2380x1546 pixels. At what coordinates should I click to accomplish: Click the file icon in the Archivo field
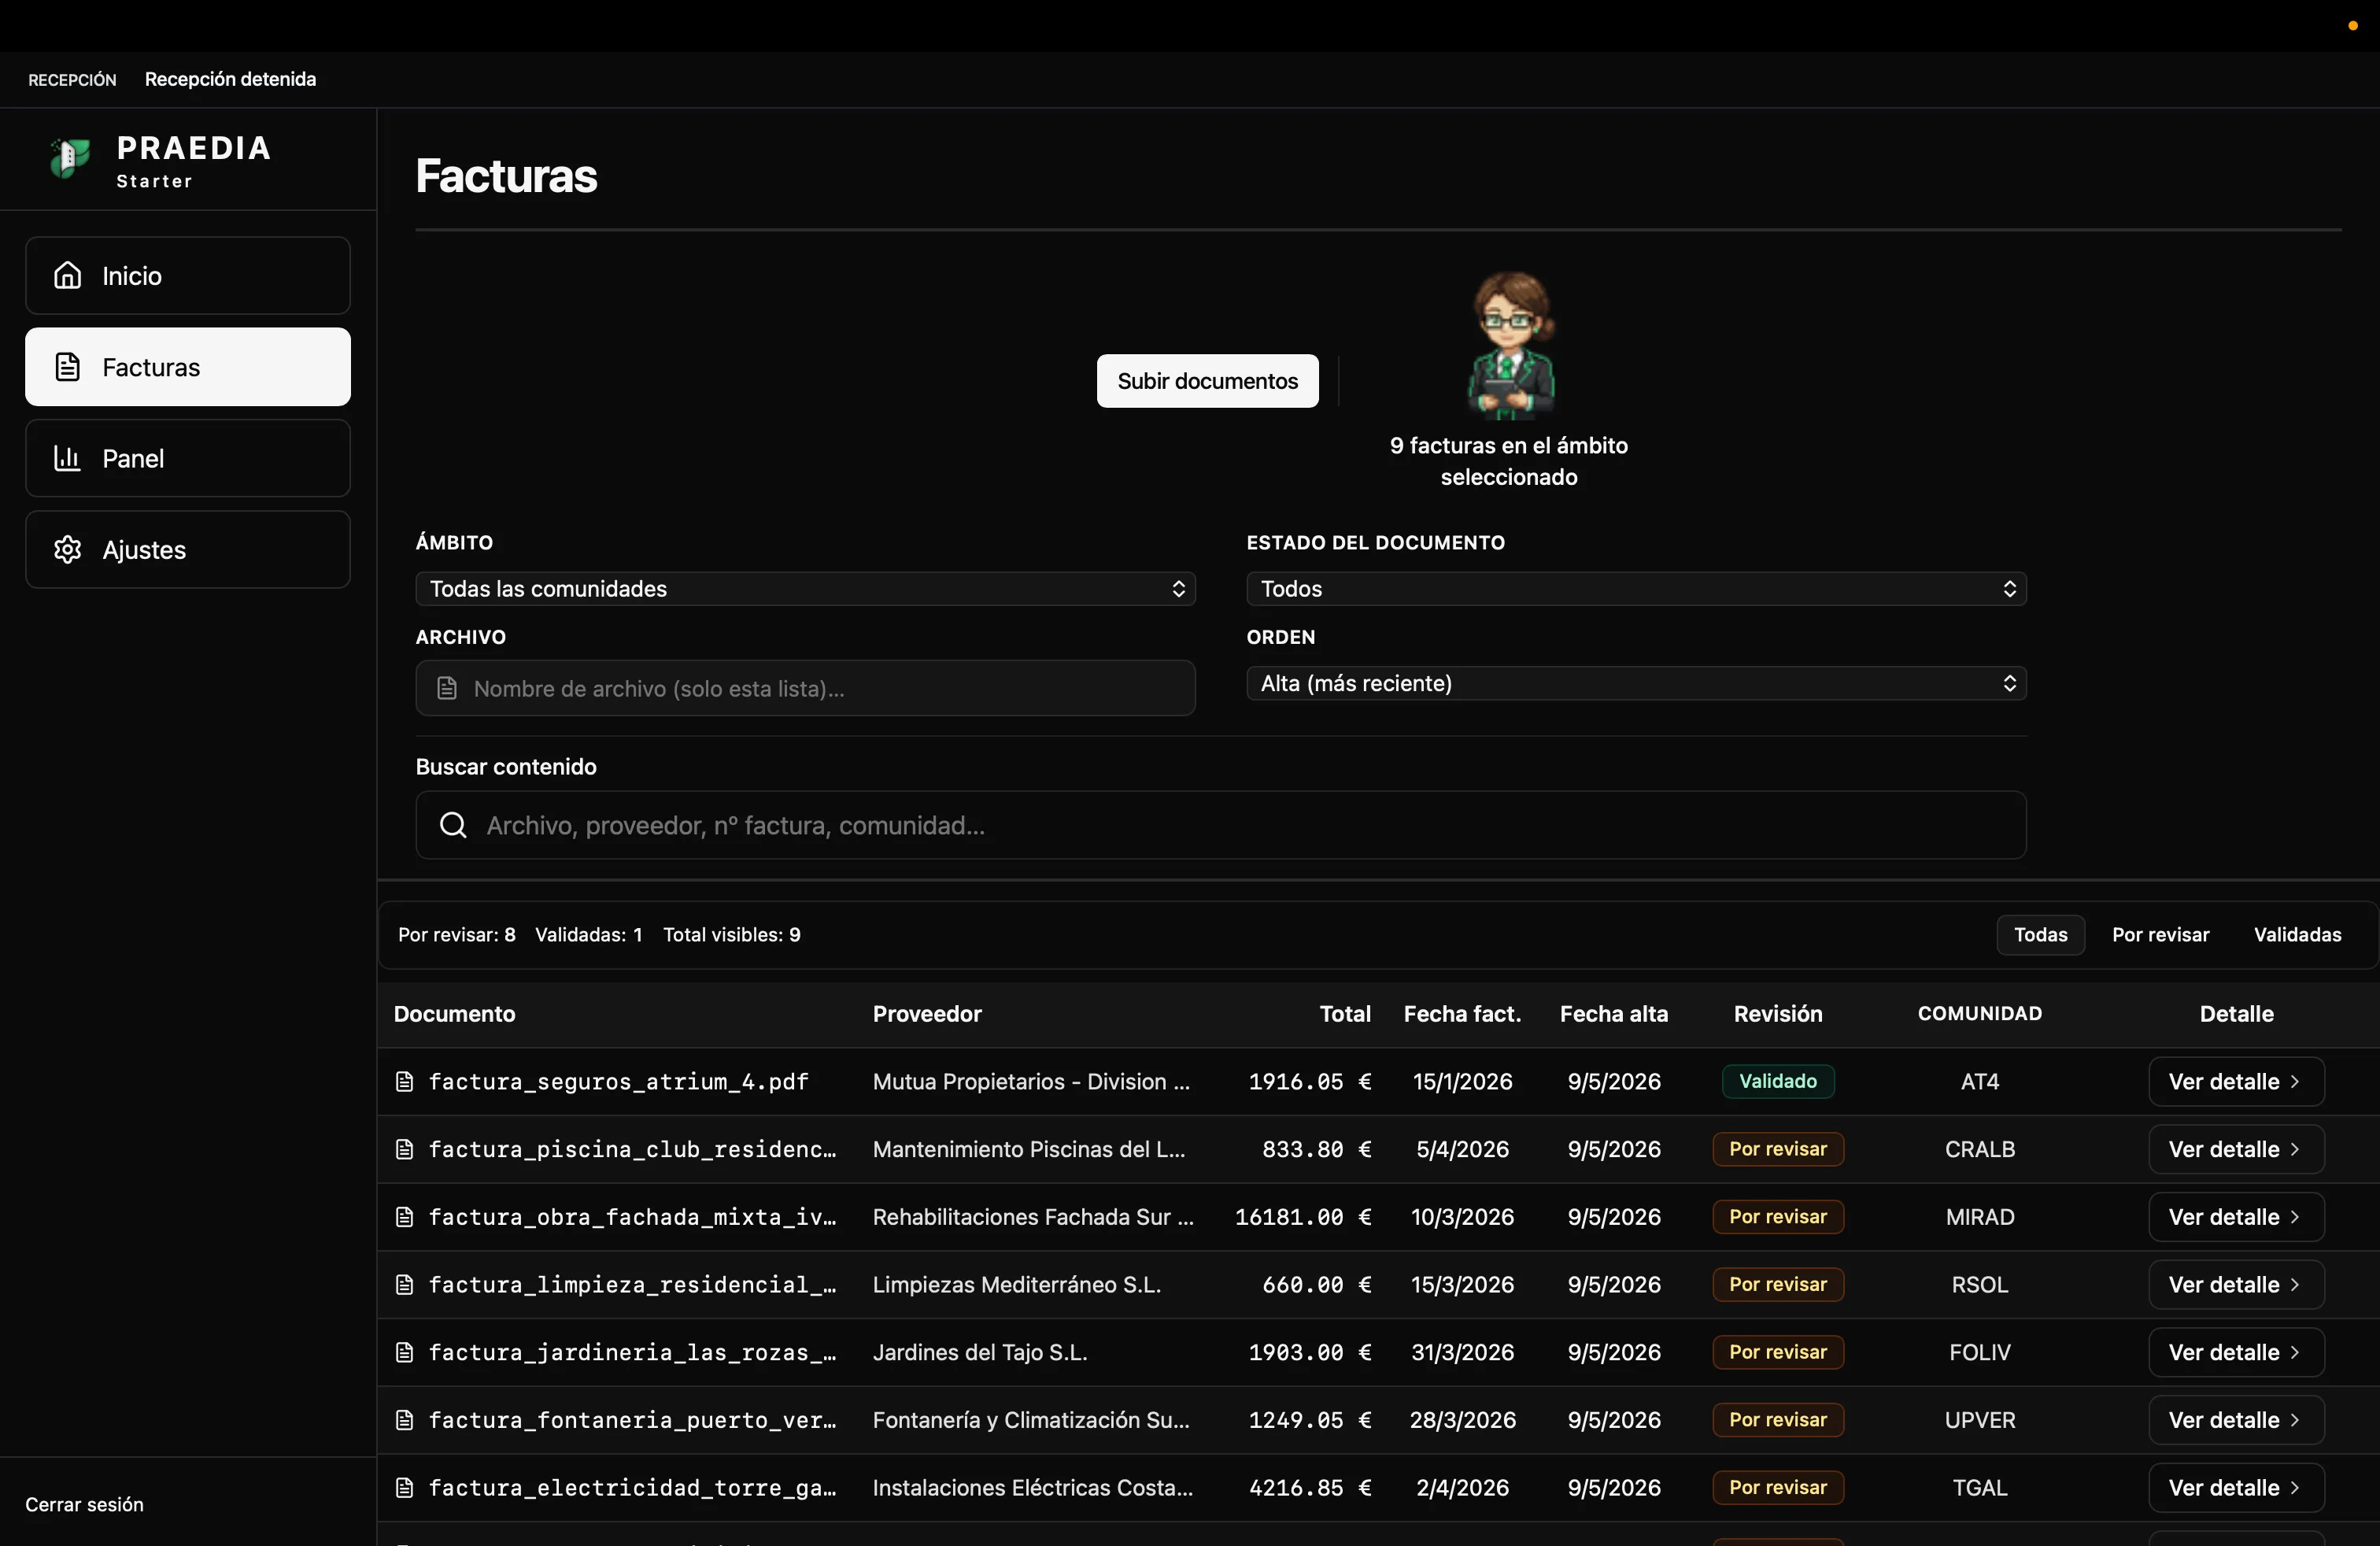(447, 688)
